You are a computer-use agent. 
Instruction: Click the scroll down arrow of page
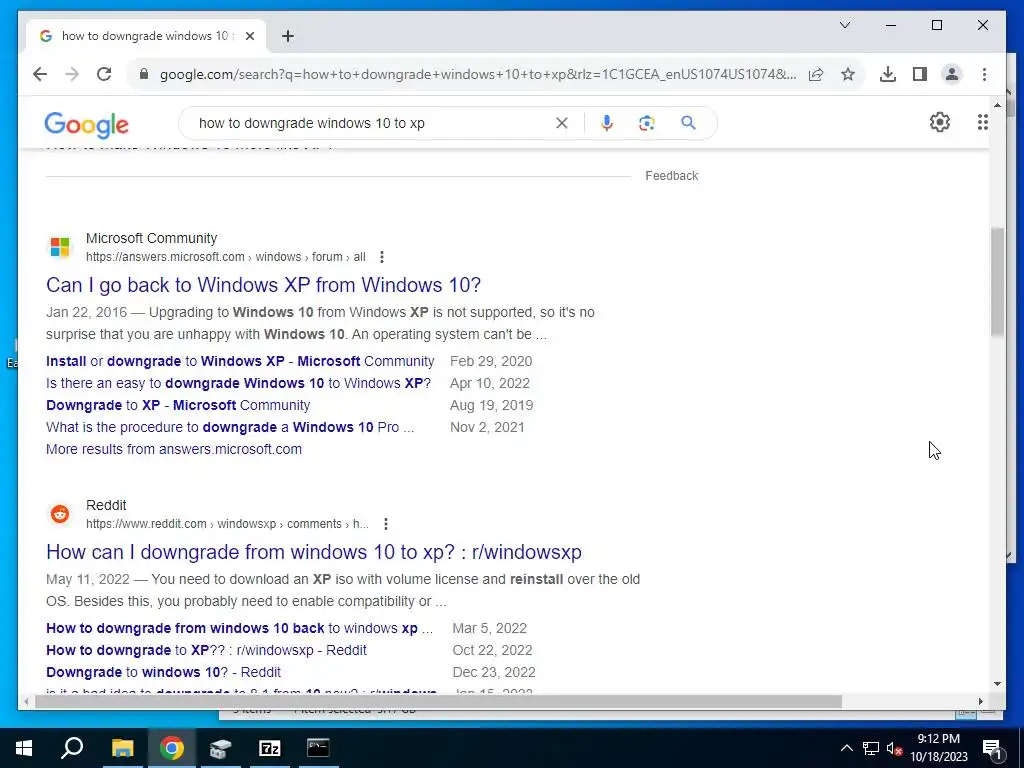(x=997, y=684)
